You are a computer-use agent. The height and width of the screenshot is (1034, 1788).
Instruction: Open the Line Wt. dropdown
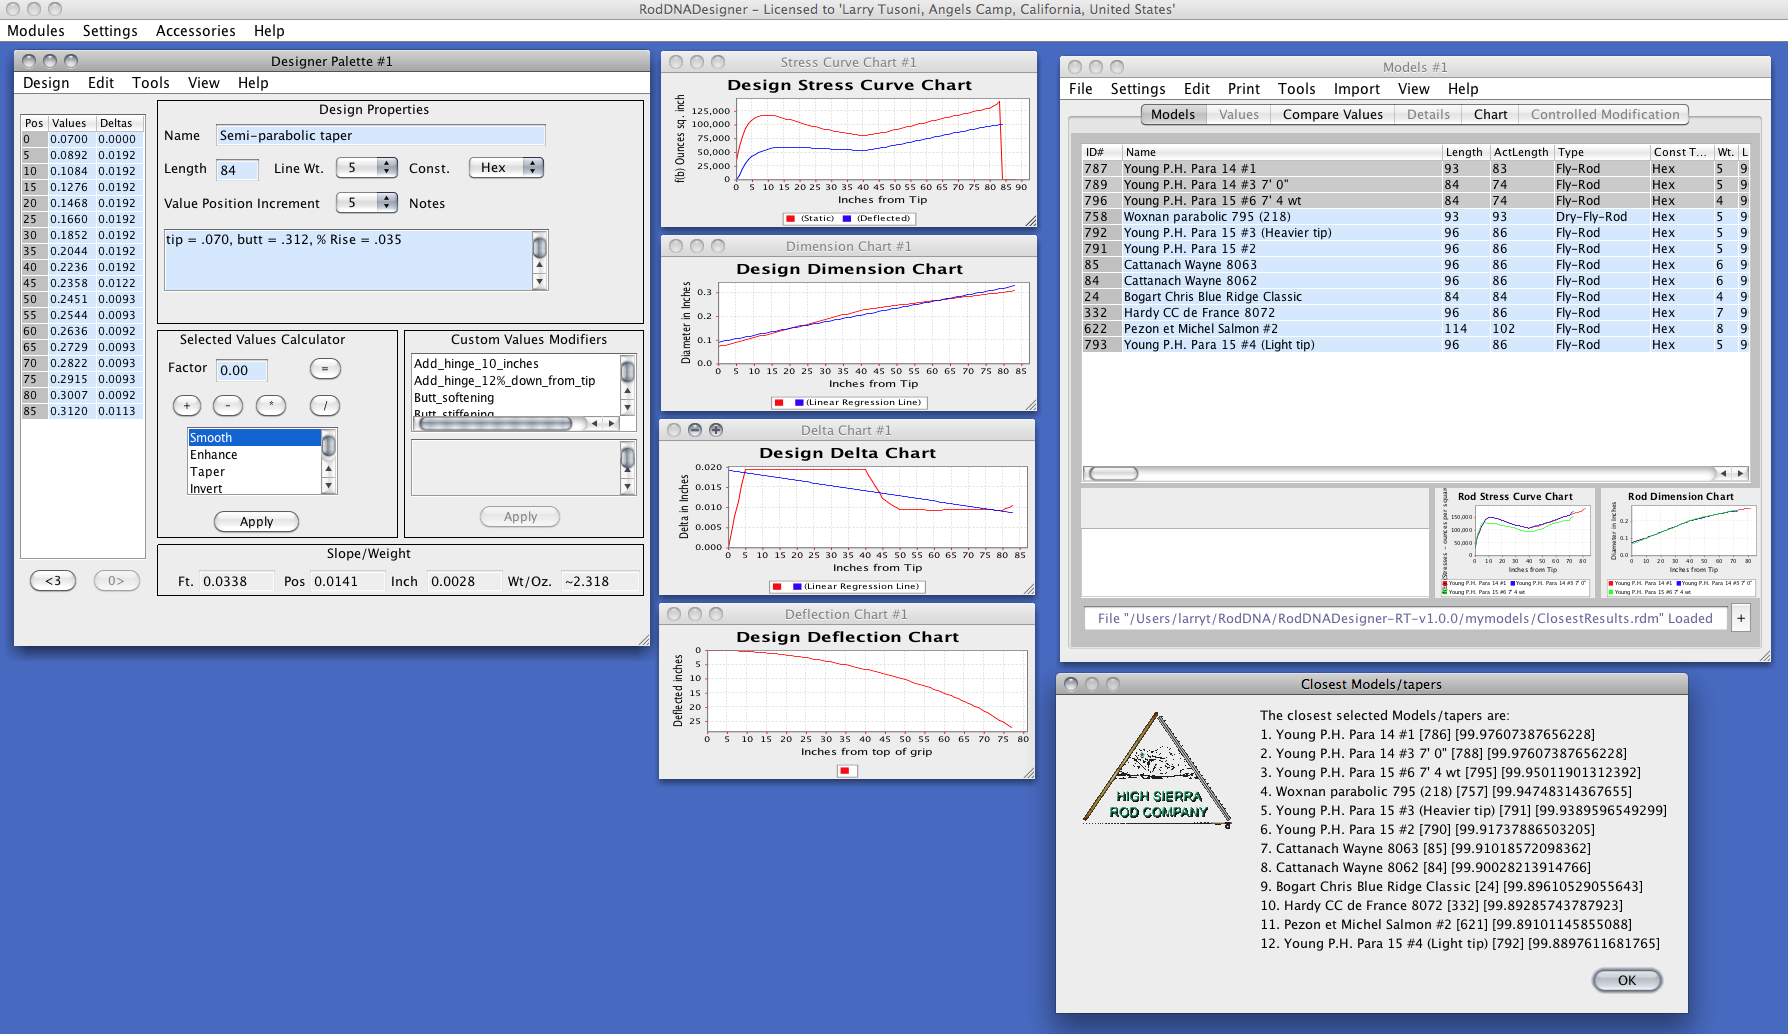coord(367,168)
